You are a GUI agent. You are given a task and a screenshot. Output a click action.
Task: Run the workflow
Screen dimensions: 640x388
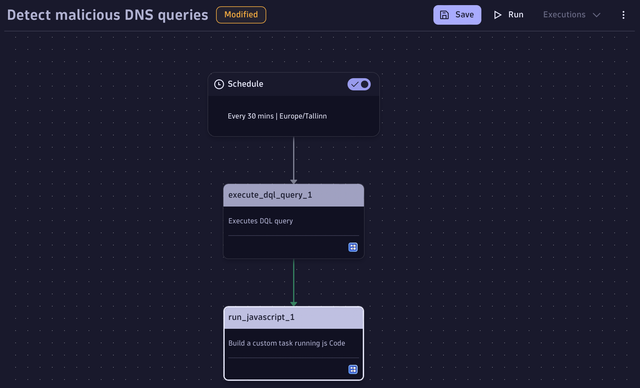(x=509, y=15)
